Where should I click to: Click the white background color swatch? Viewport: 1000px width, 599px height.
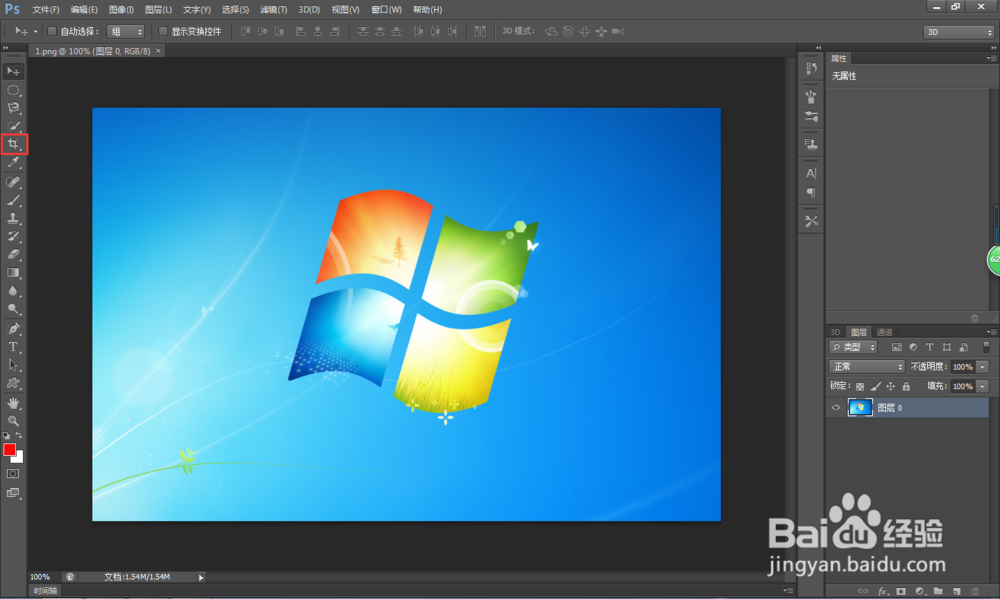click(x=18, y=458)
